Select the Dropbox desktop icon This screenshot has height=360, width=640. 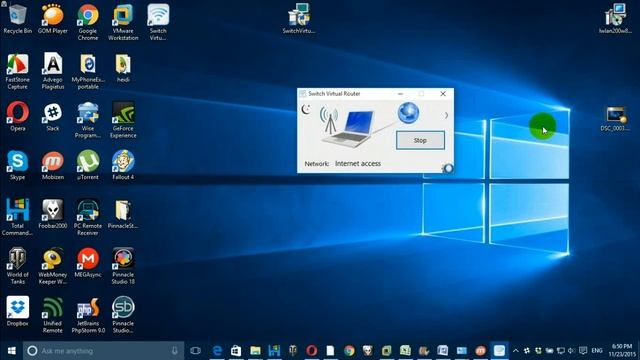(x=18, y=311)
